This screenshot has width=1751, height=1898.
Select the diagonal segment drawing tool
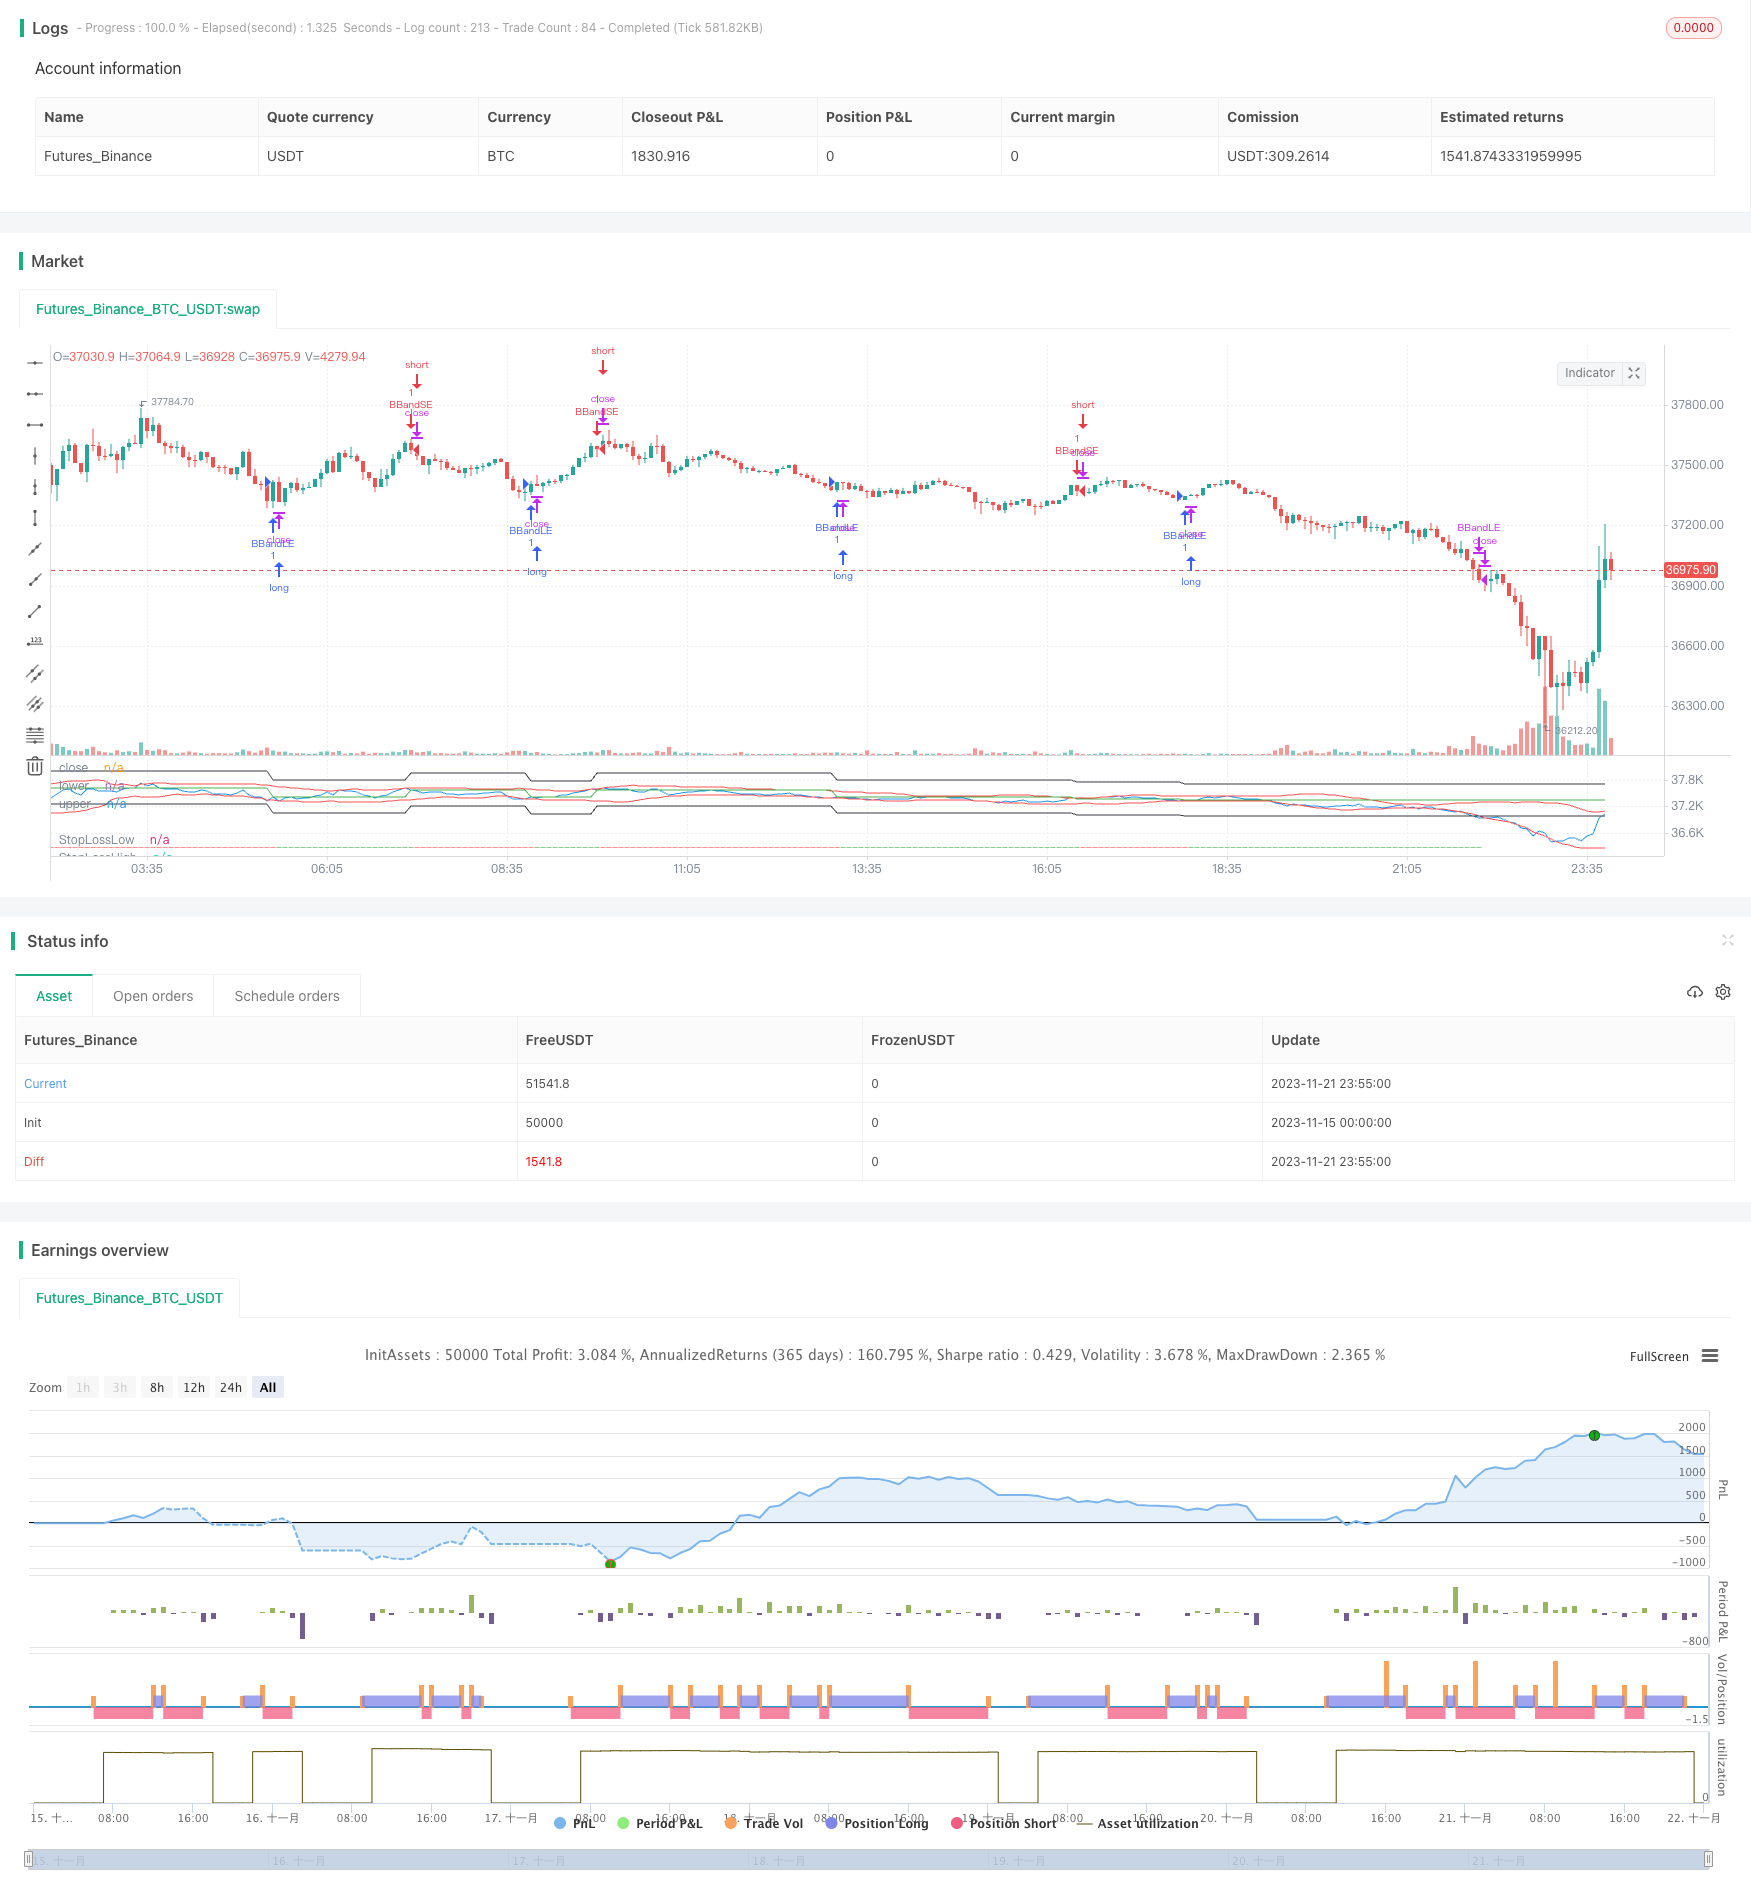pyautogui.click(x=35, y=611)
